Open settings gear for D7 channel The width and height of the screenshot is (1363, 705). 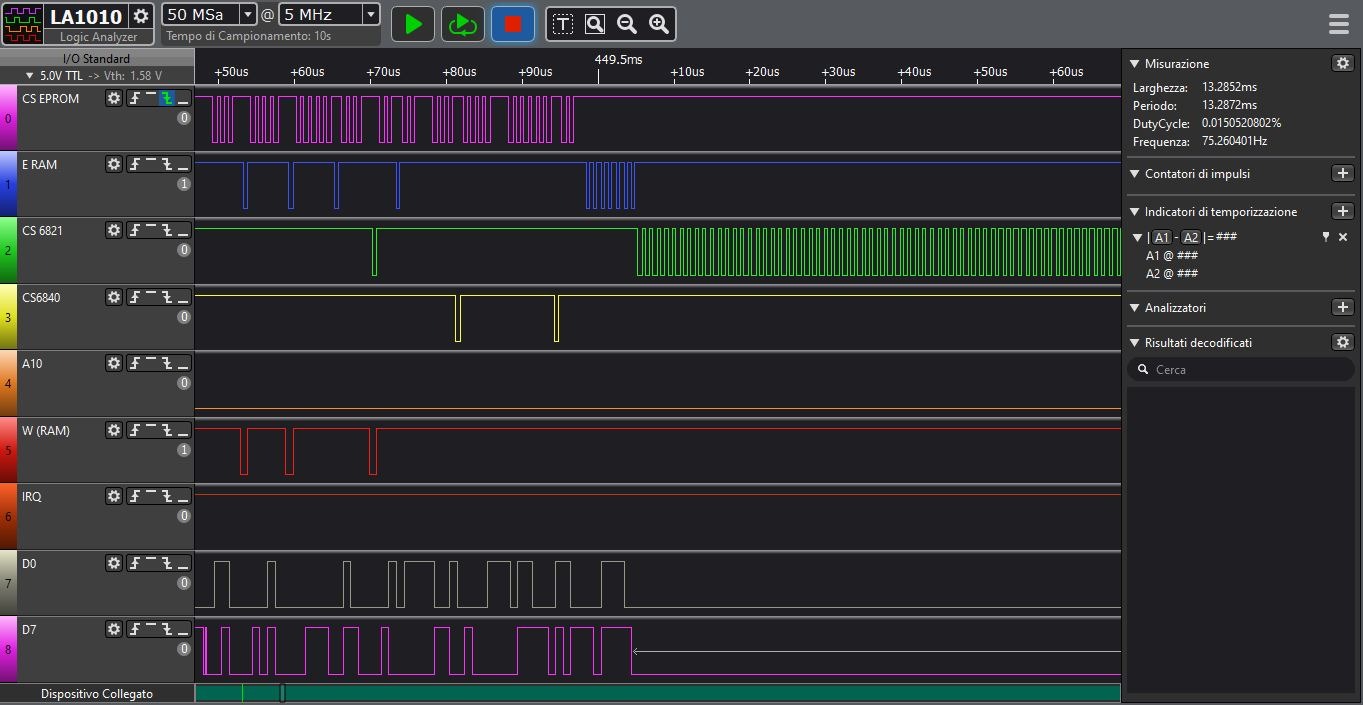click(x=114, y=629)
